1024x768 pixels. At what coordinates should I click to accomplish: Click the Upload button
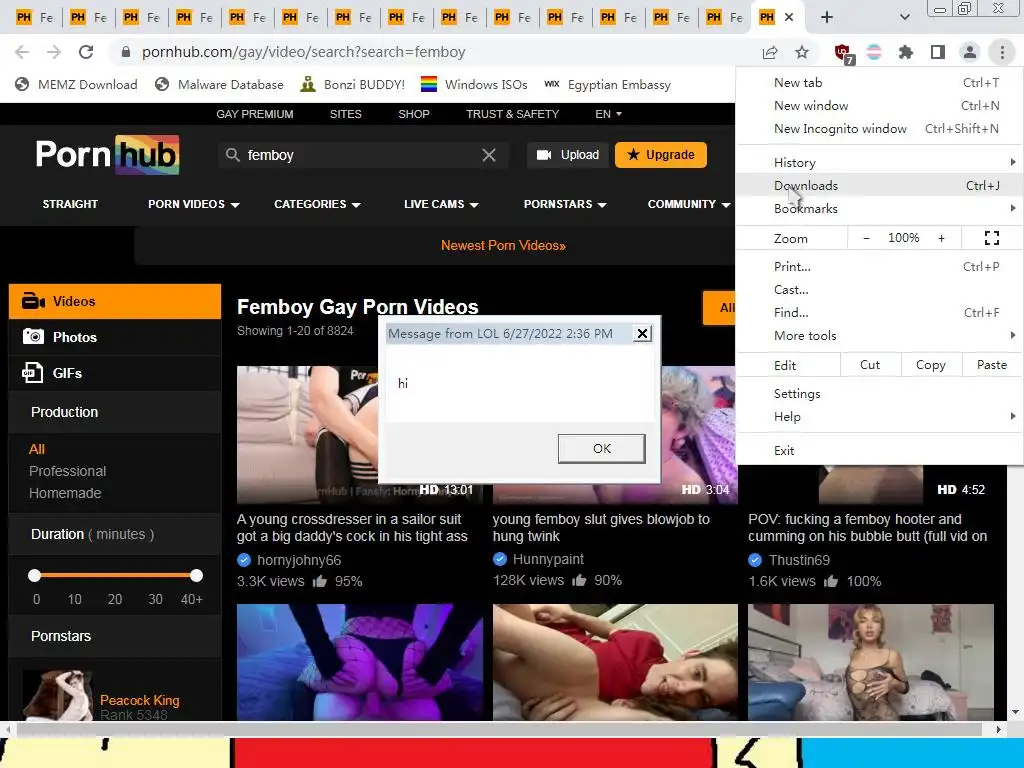[568, 155]
